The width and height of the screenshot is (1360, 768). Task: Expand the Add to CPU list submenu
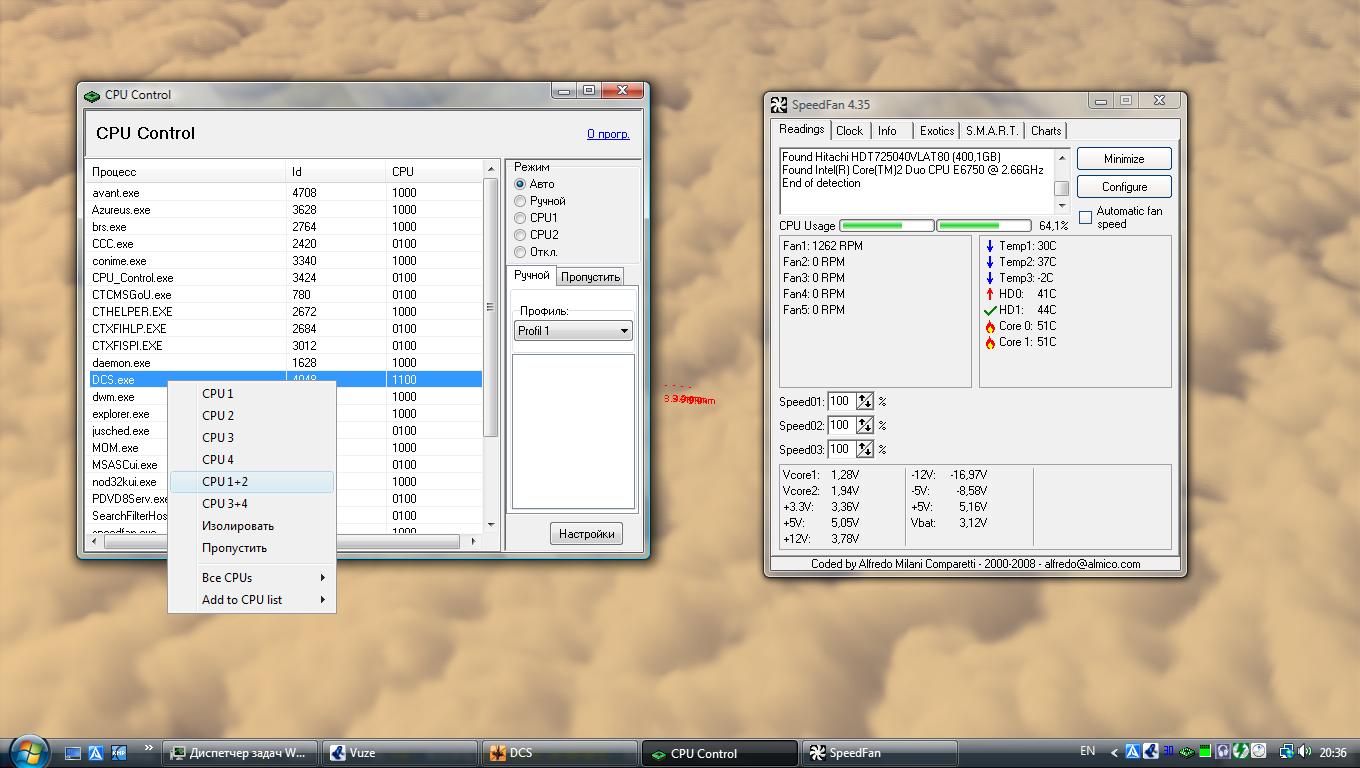(252, 600)
